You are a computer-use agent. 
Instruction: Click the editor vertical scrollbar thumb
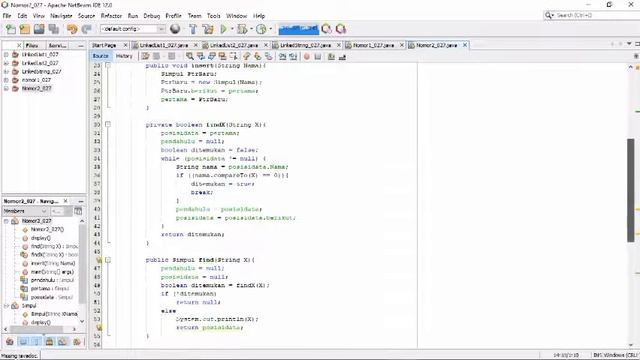(x=631, y=190)
